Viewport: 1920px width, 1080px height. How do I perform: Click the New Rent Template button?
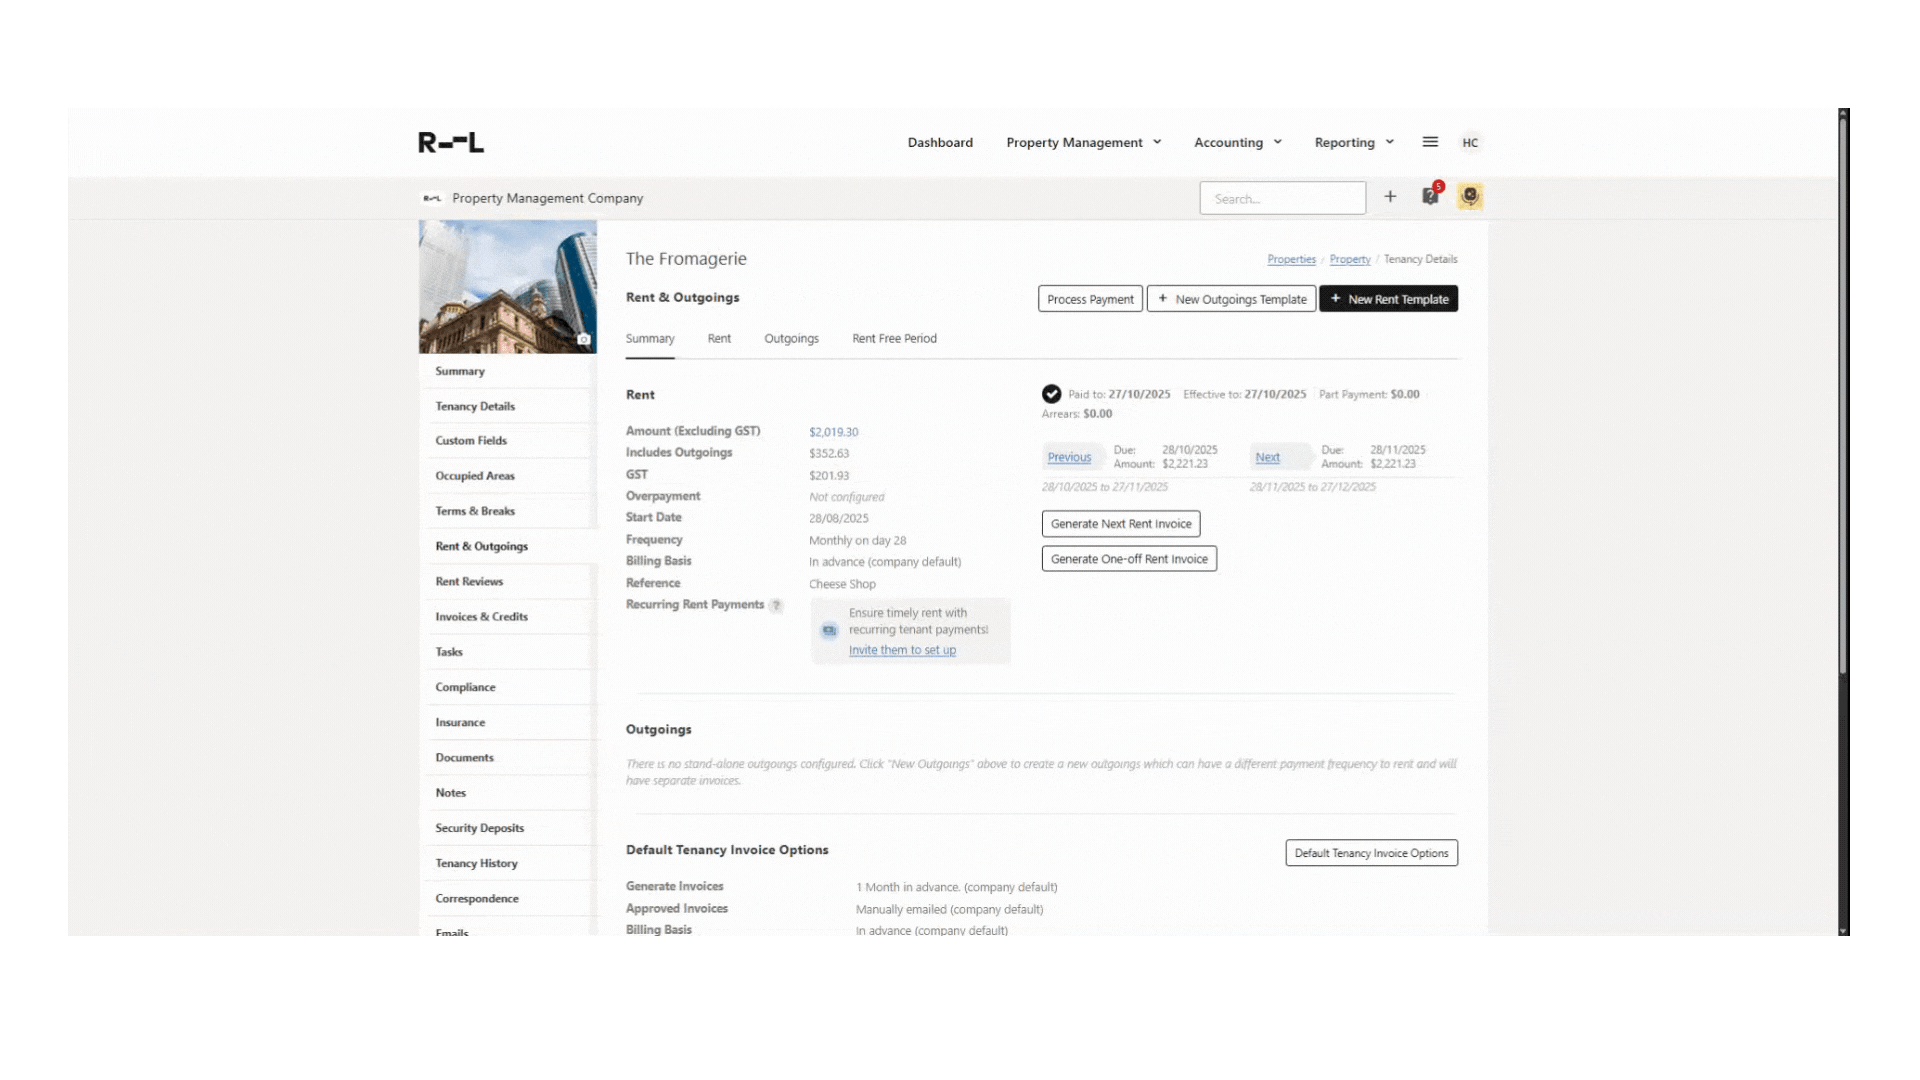point(1388,298)
